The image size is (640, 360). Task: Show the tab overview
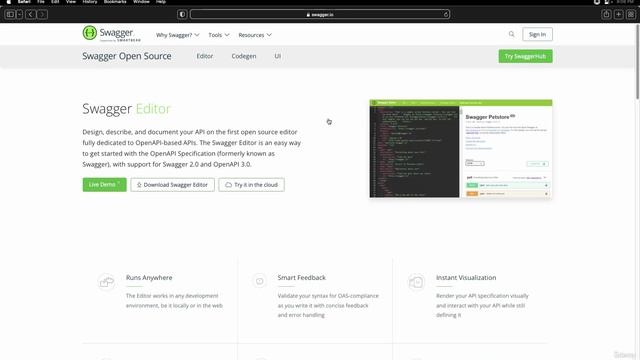click(631, 15)
